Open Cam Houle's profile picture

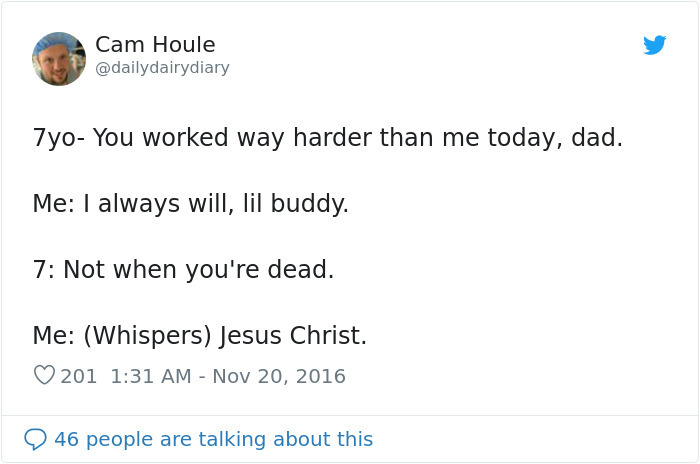click(59, 58)
